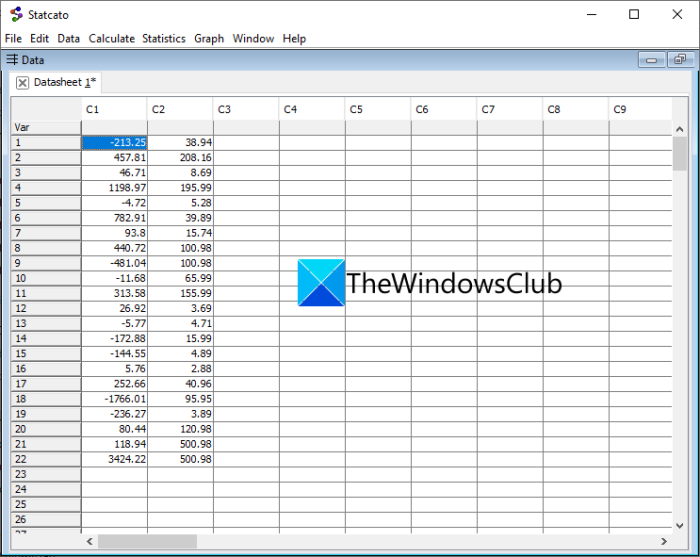Open the Statistics menu
This screenshot has height=557, width=700.
[163, 39]
